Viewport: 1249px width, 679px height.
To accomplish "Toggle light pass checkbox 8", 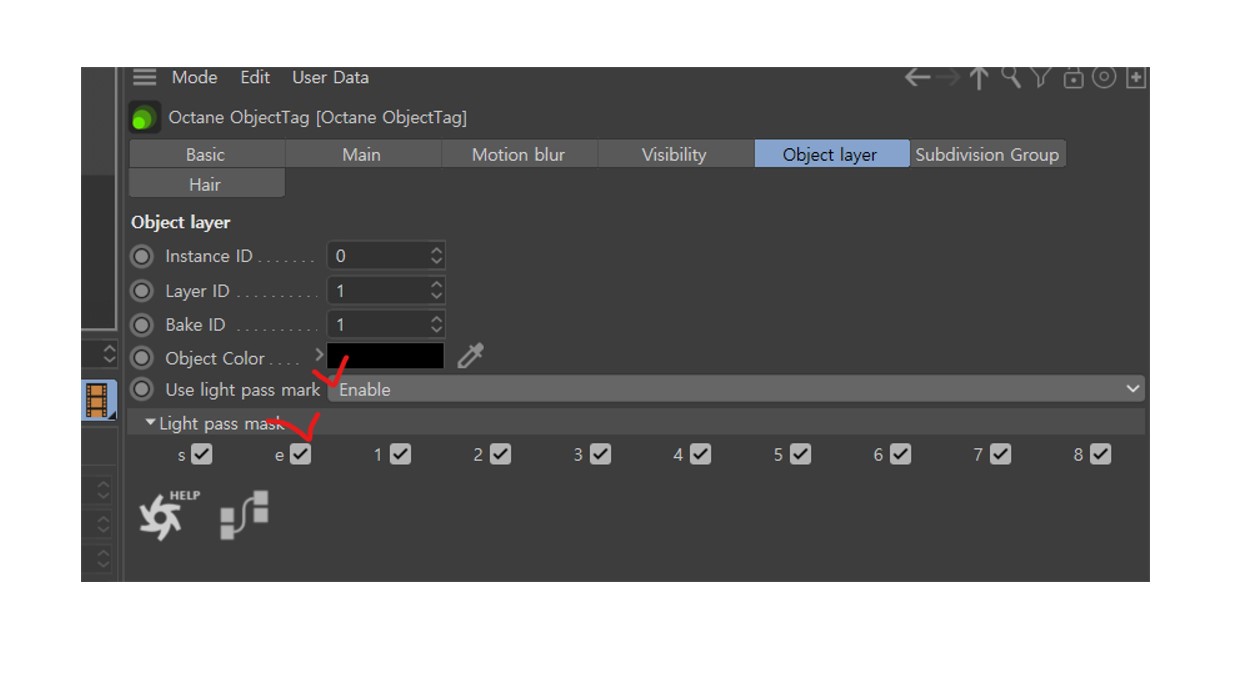I will click(1100, 454).
